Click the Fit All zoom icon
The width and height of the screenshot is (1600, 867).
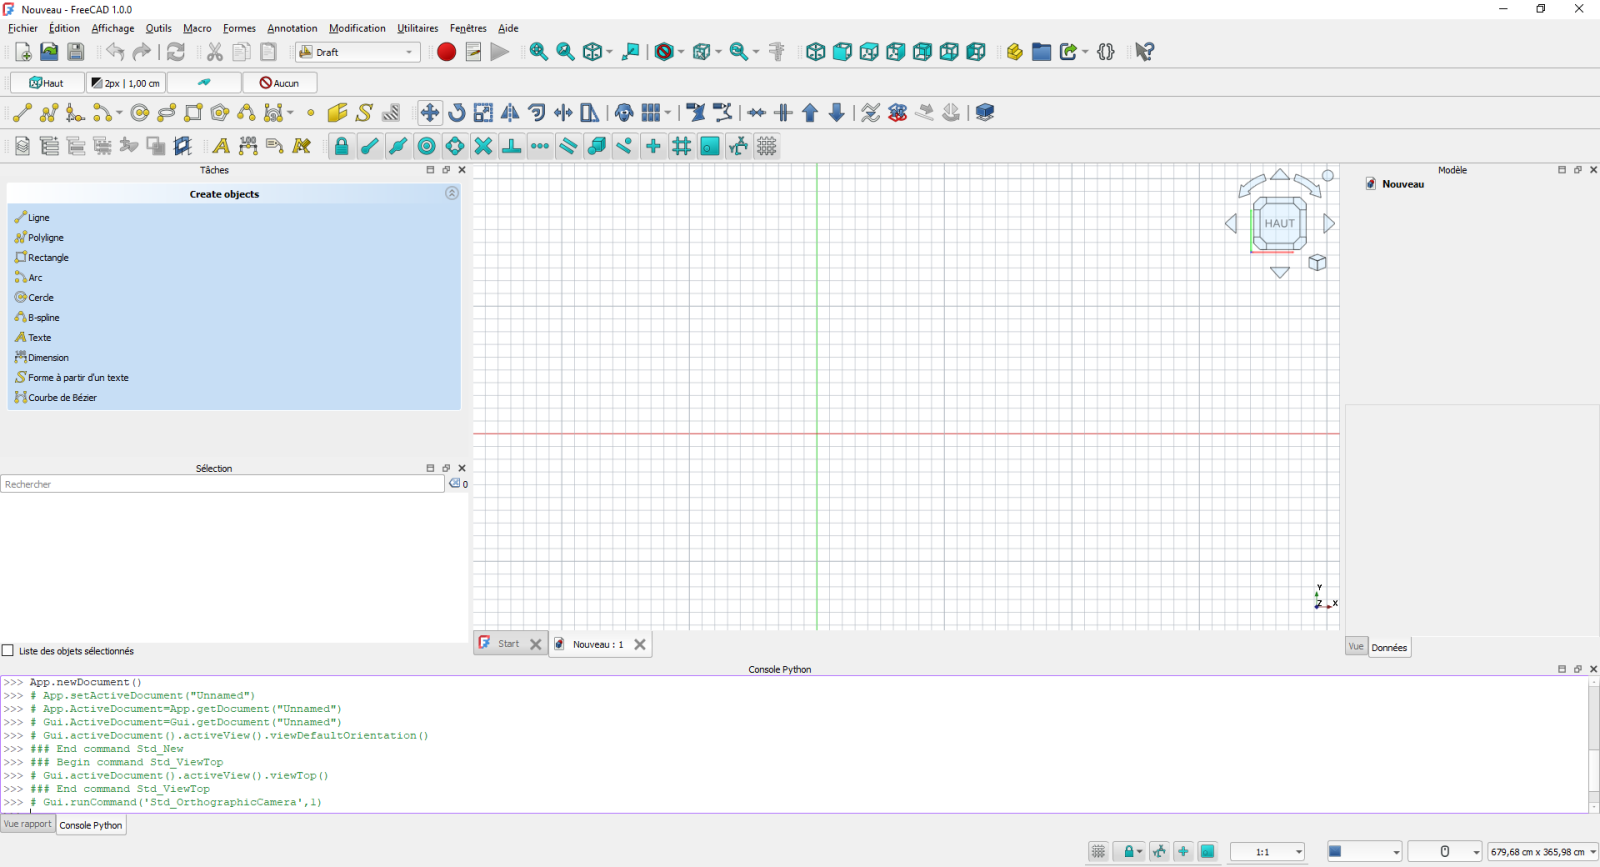tap(538, 52)
